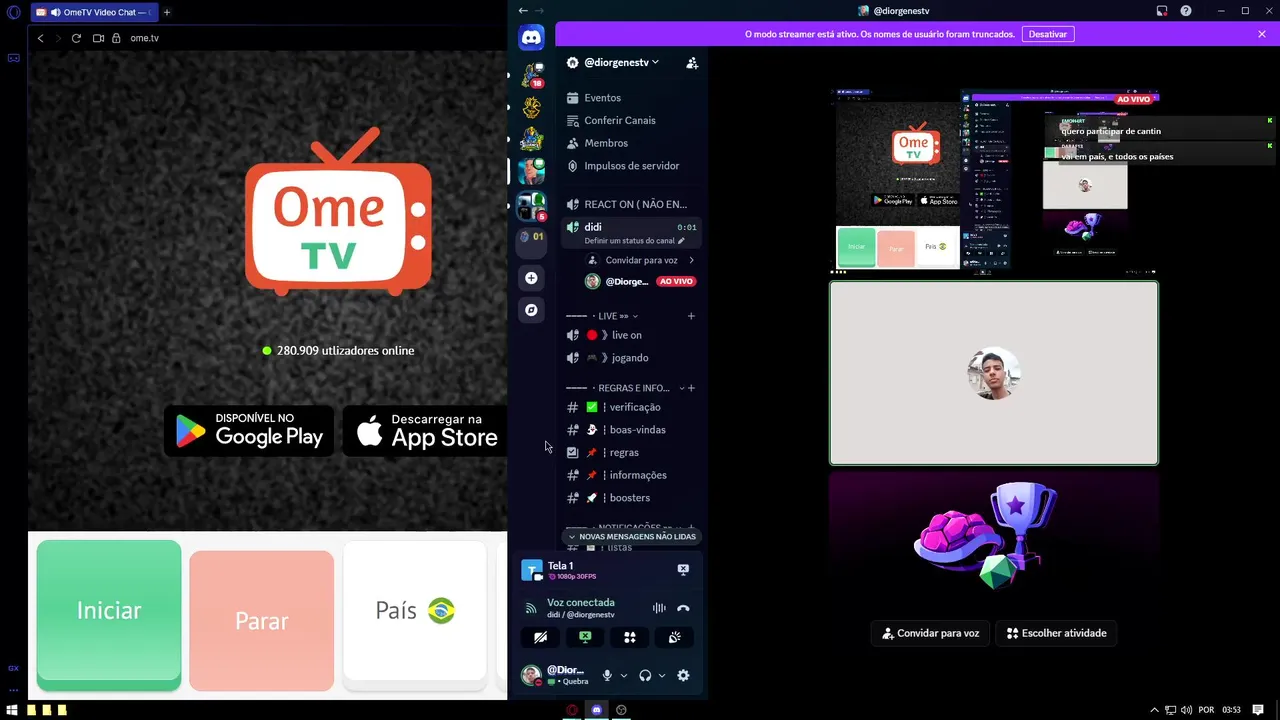Mute the microphone in Discord user panel

[607, 676]
